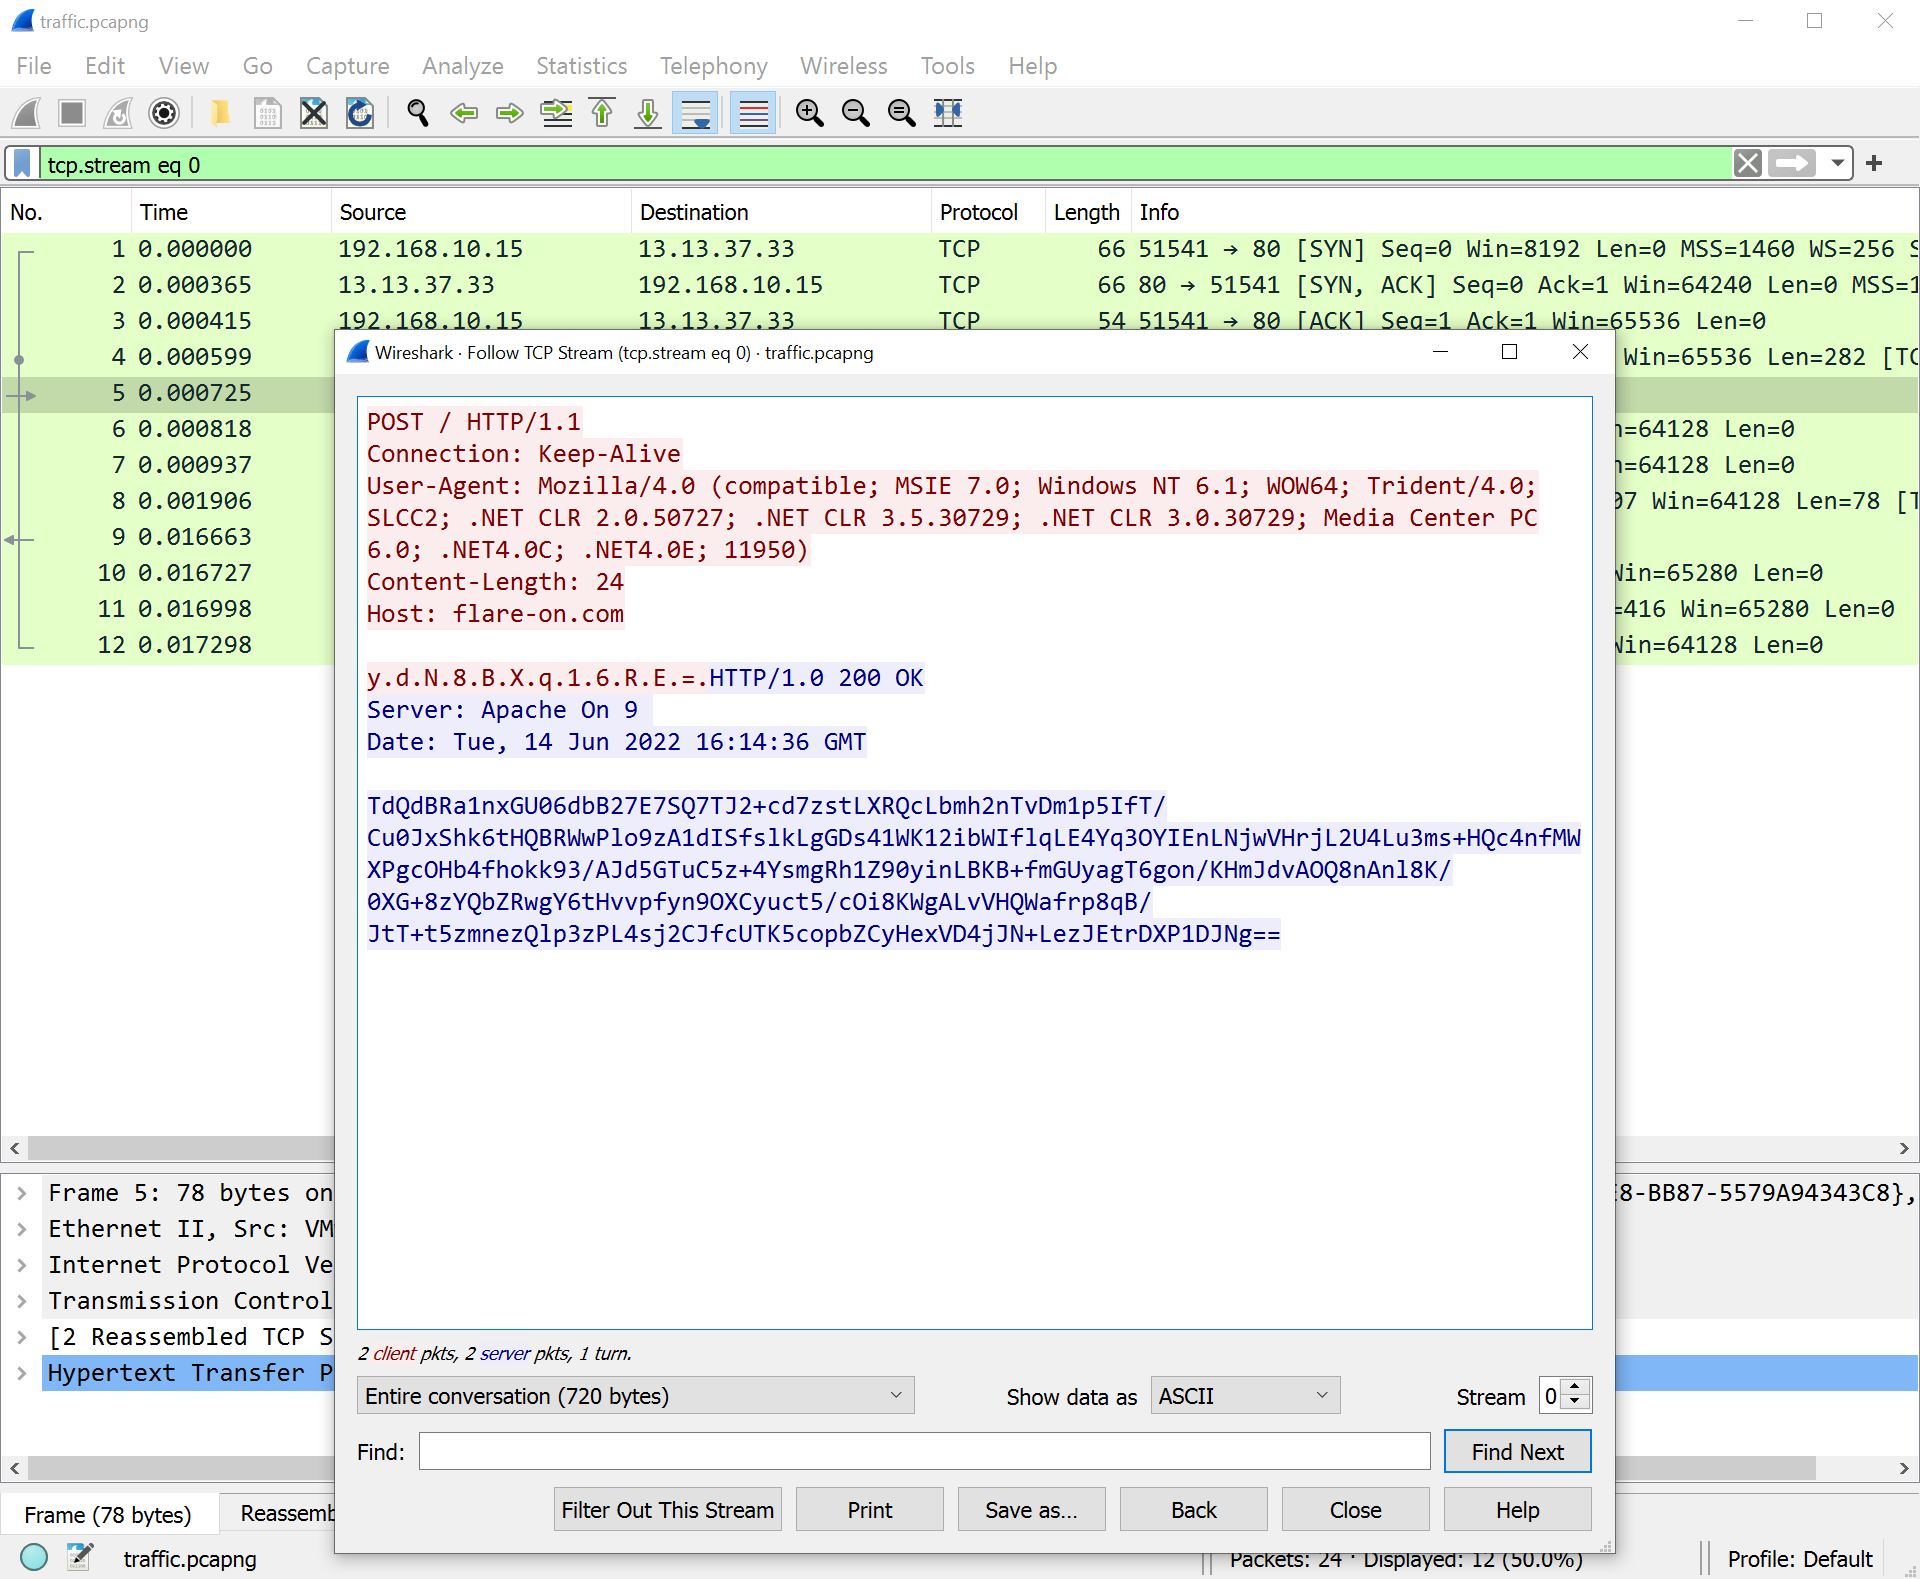
Task: Click the close capture file icon
Action: [x=314, y=113]
